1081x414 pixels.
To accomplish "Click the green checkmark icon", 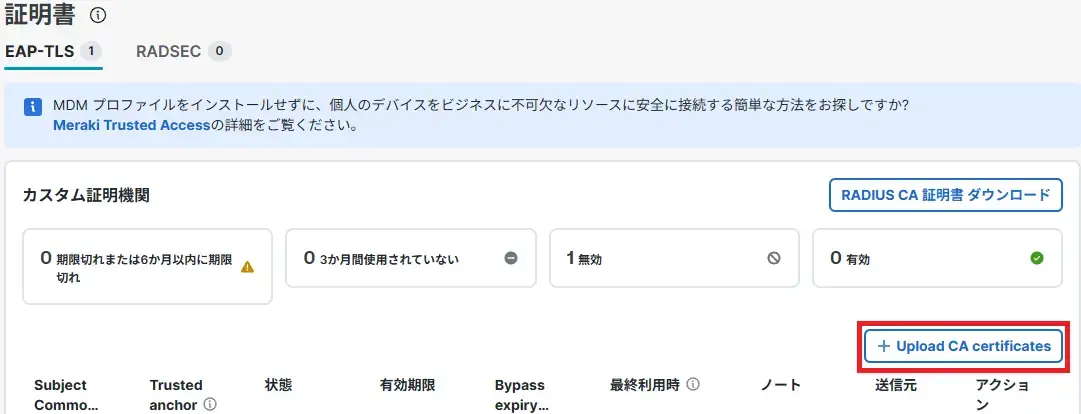I will 1037,258.
